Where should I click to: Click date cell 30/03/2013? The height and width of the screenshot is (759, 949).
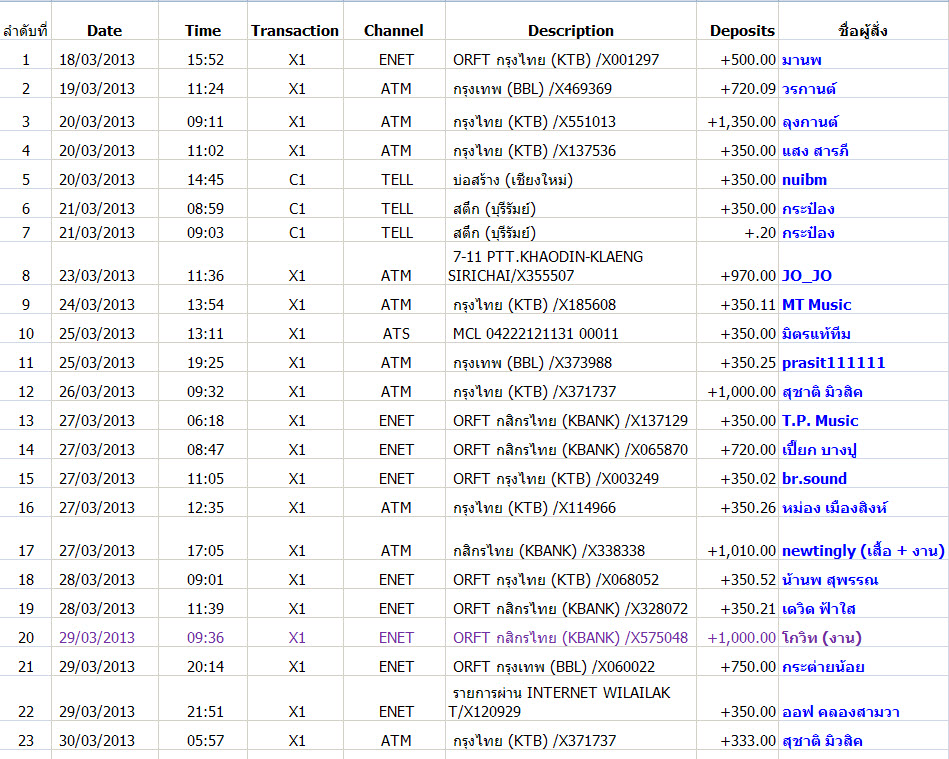pos(97,741)
